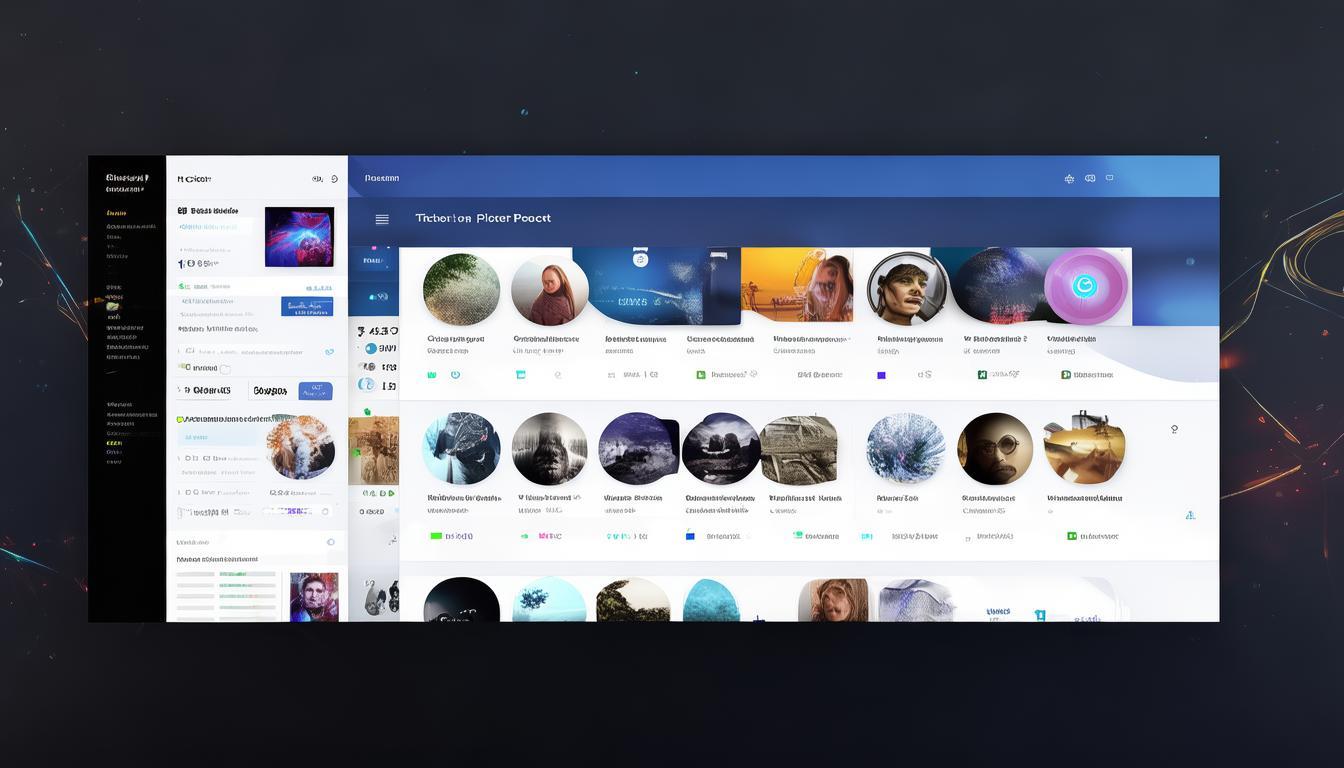Open the orange sunset woman thumbnail

click(797, 285)
